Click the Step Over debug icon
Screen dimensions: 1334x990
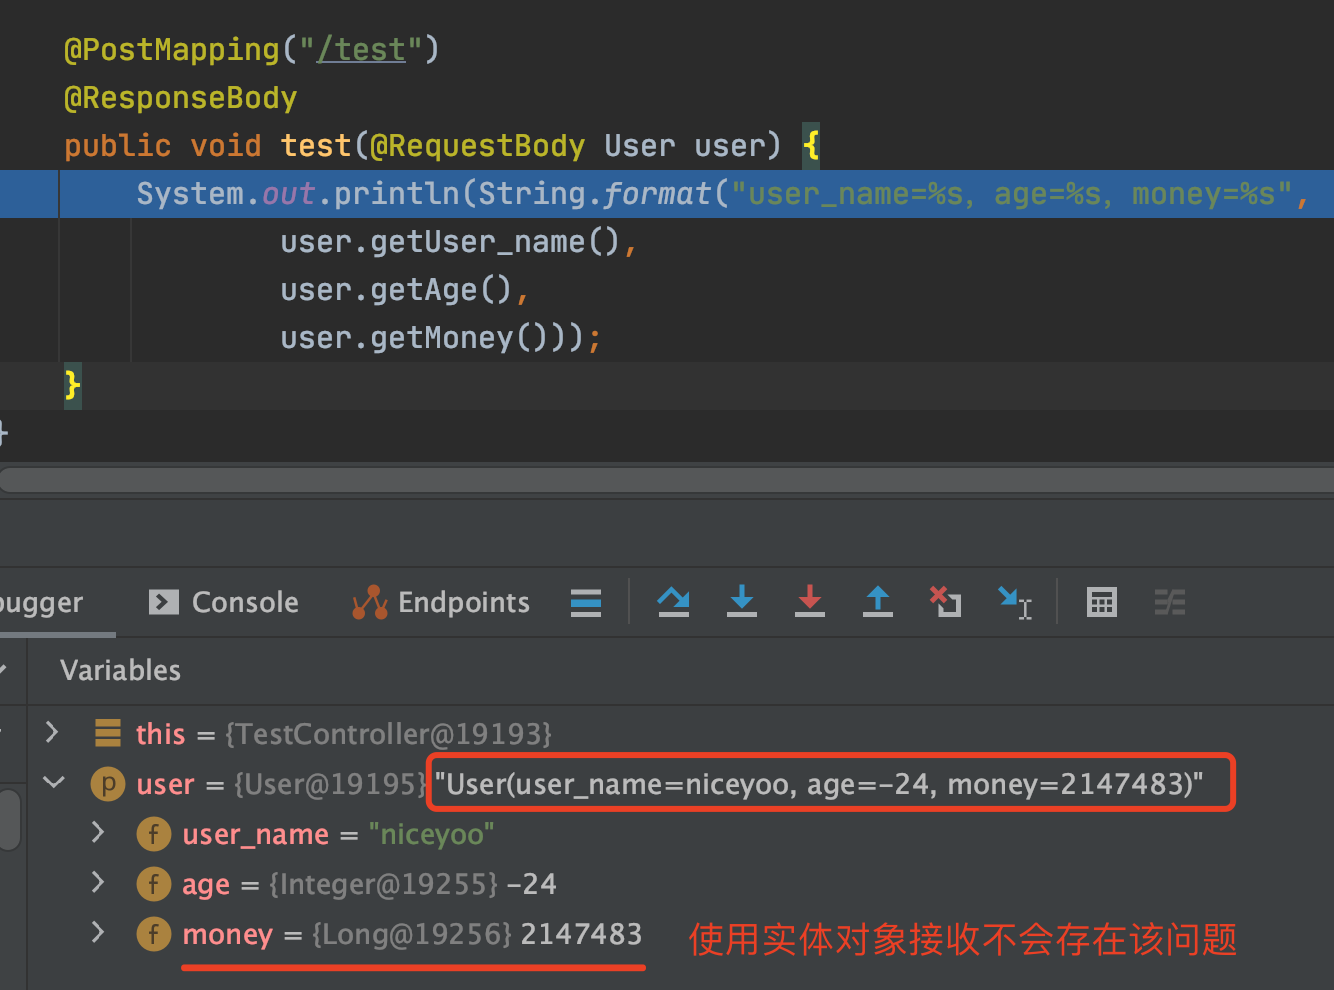[x=673, y=602]
